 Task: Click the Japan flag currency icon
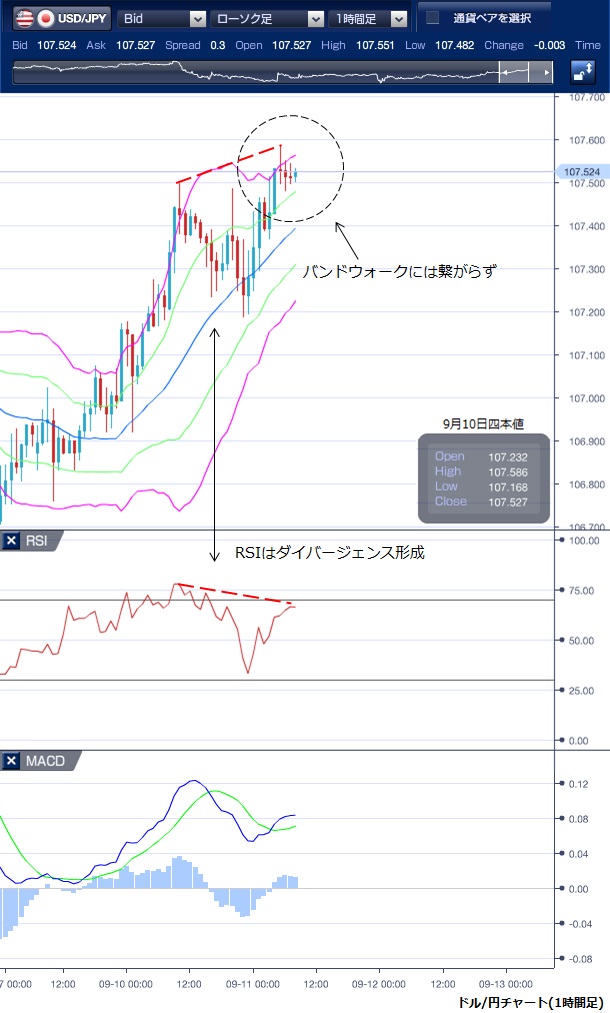point(45,18)
